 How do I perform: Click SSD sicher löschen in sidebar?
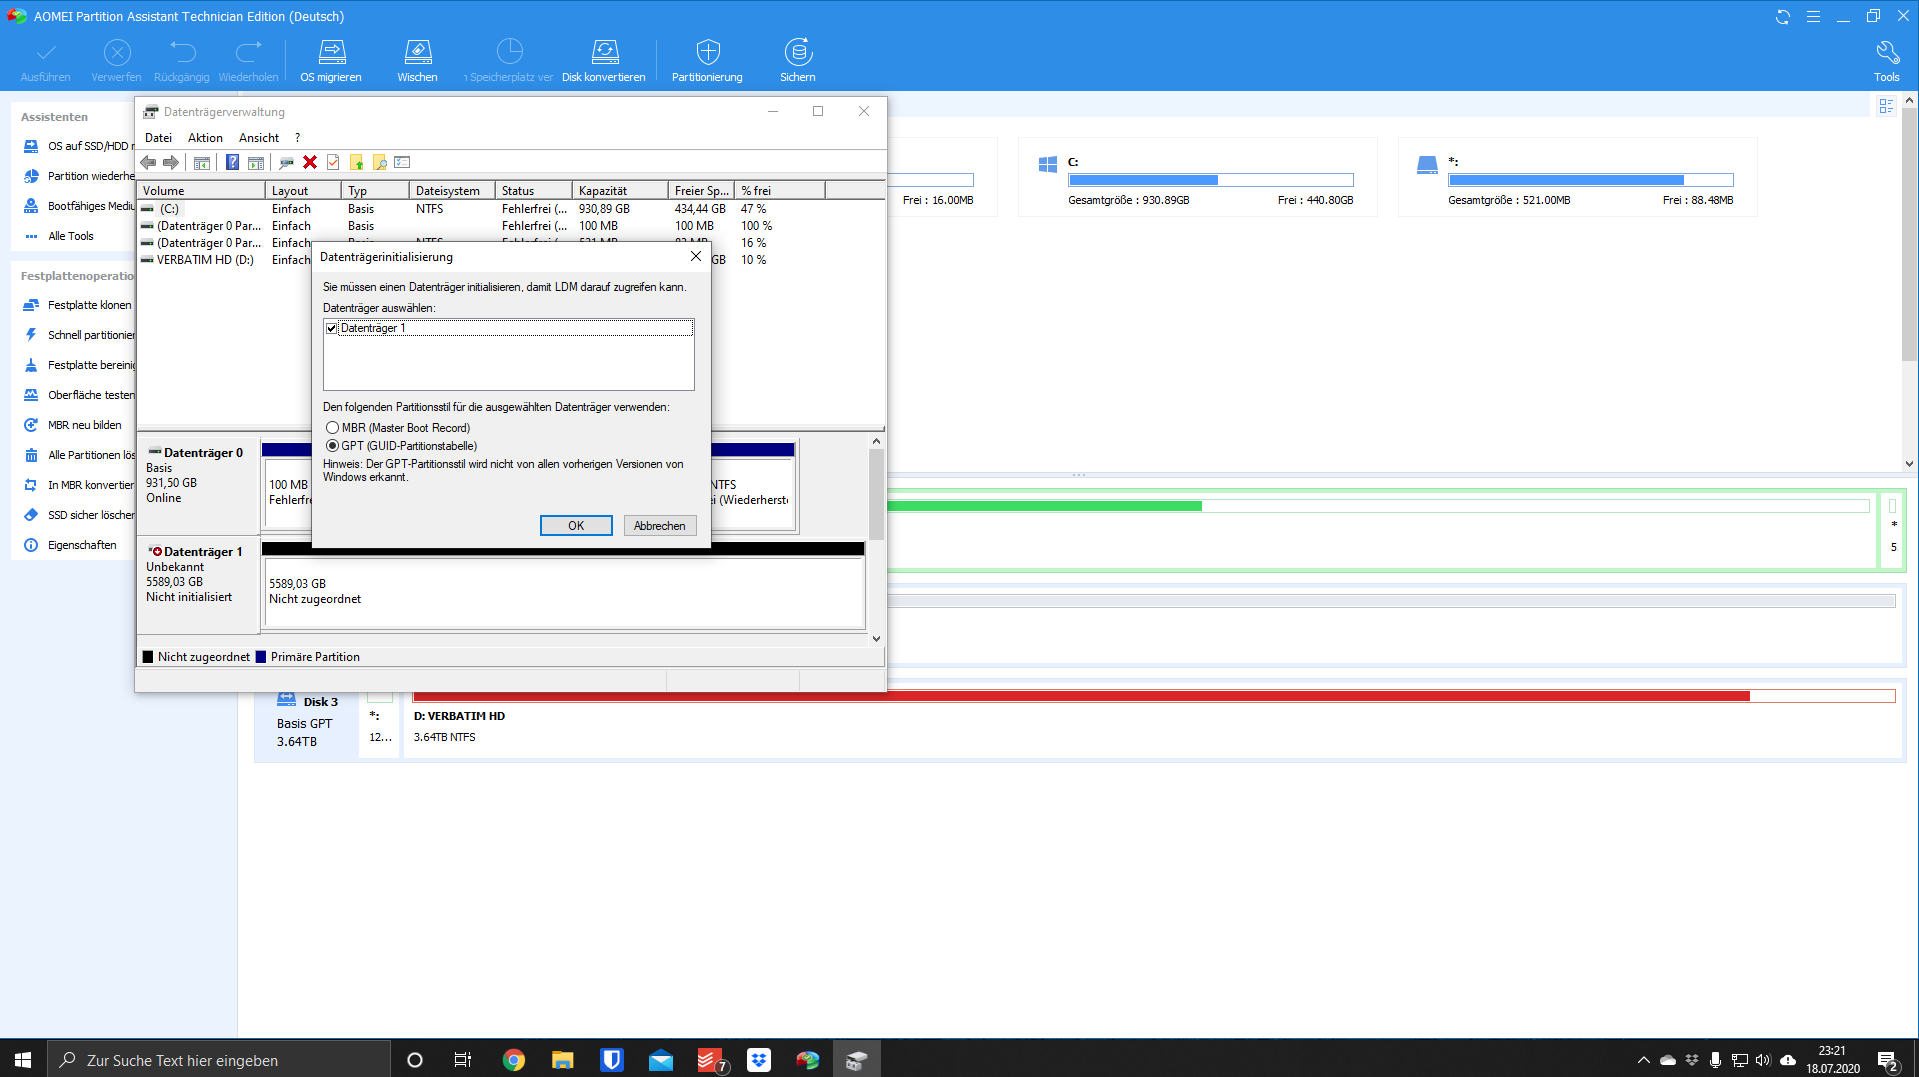(78, 515)
